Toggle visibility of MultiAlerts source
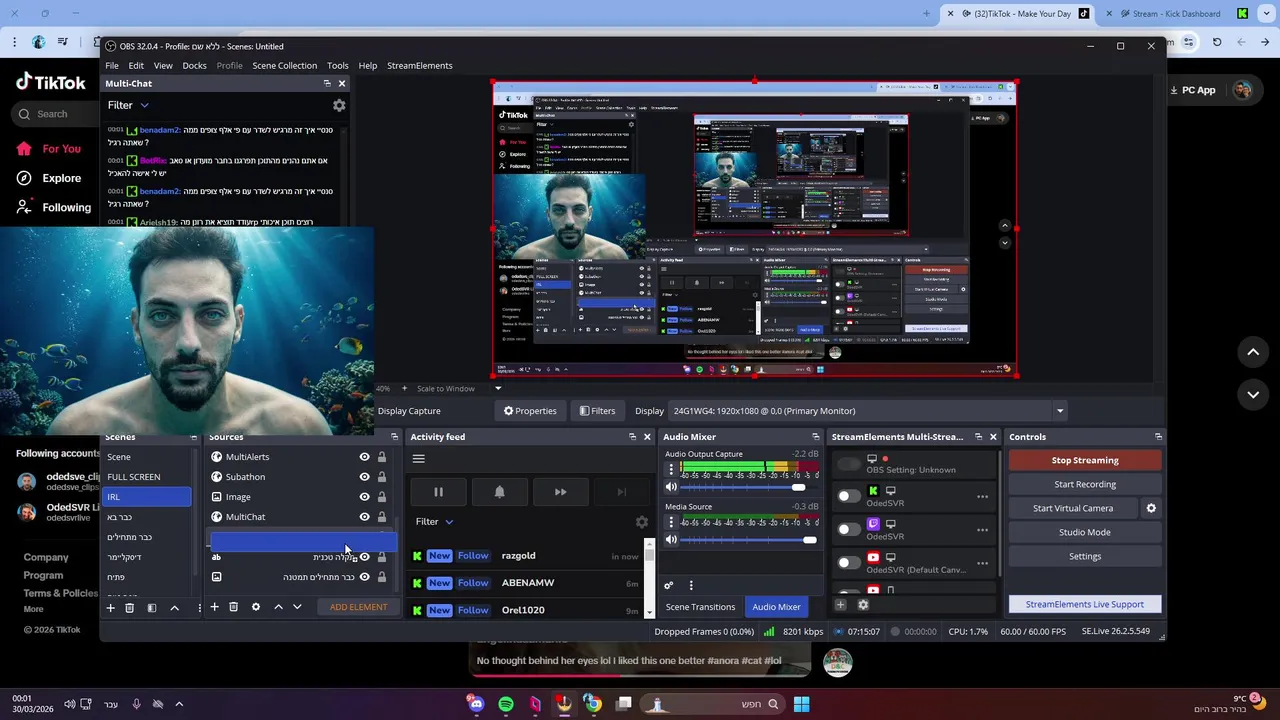Viewport: 1280px width, 720px height. [364, 457]
